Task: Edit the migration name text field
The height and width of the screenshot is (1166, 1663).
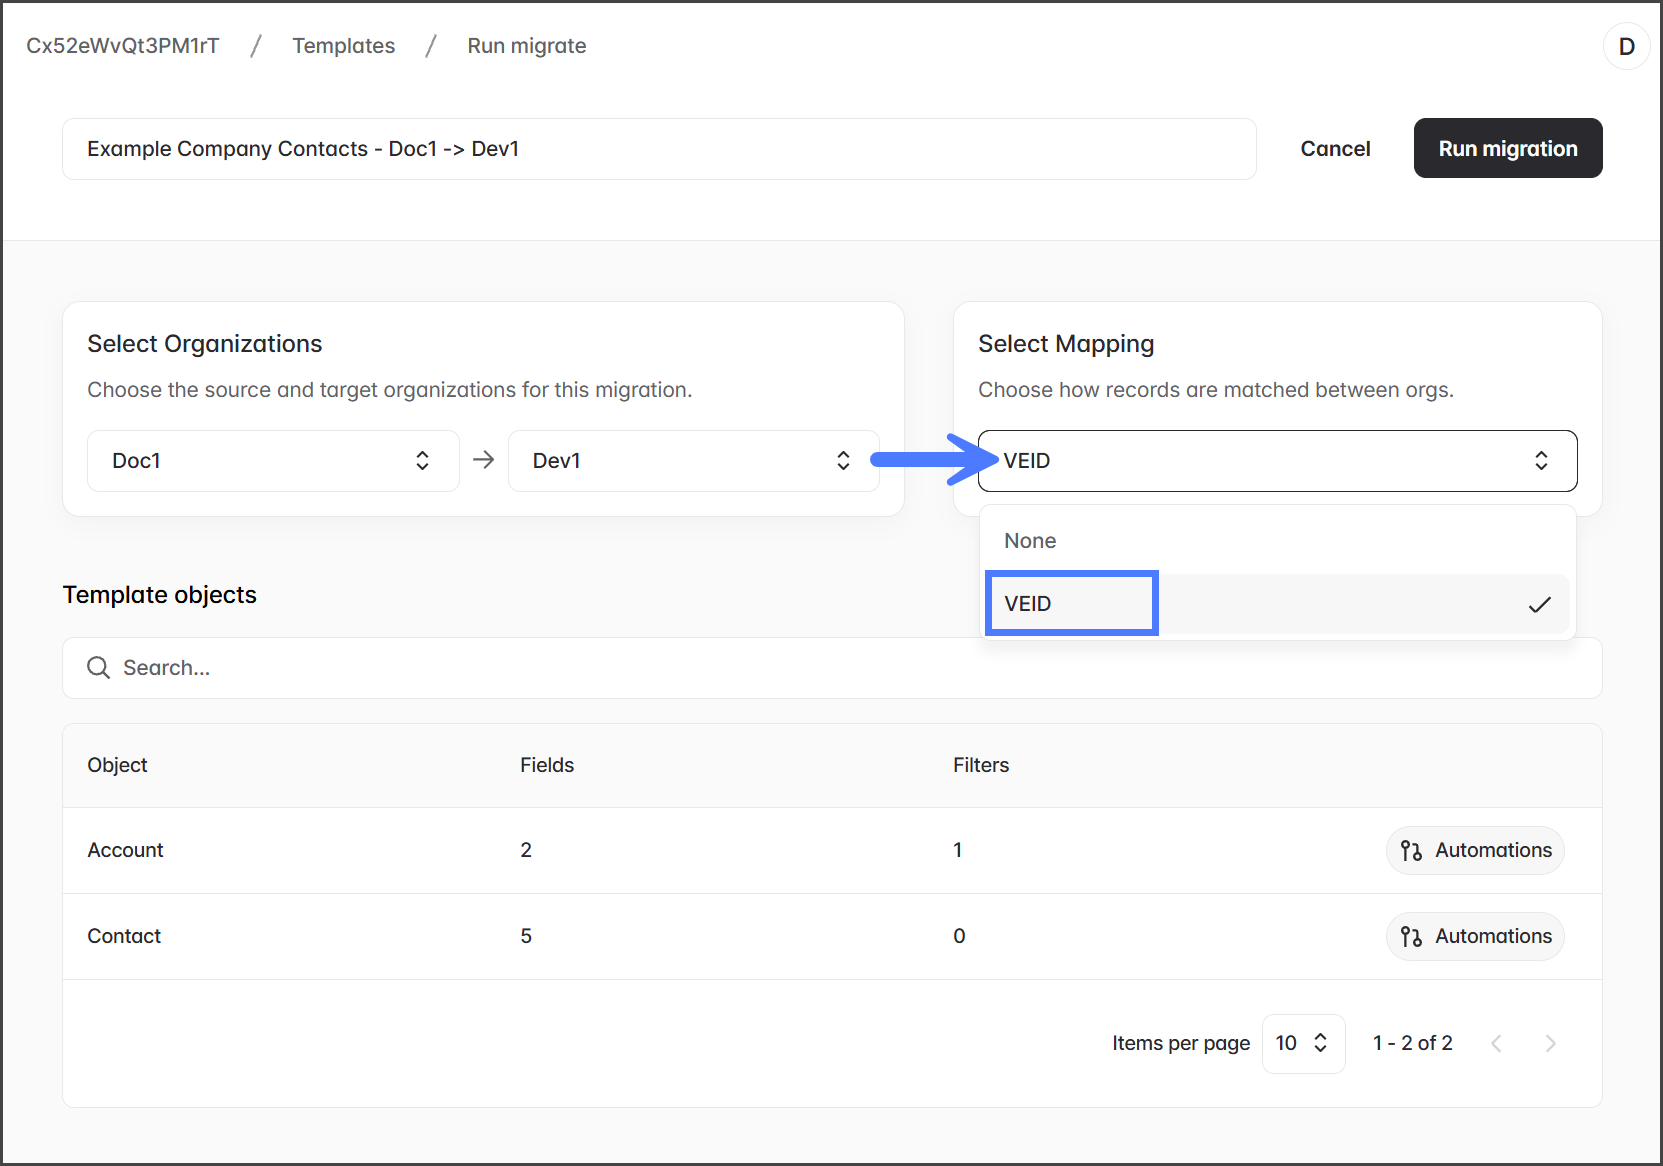Action: point(658,149)
